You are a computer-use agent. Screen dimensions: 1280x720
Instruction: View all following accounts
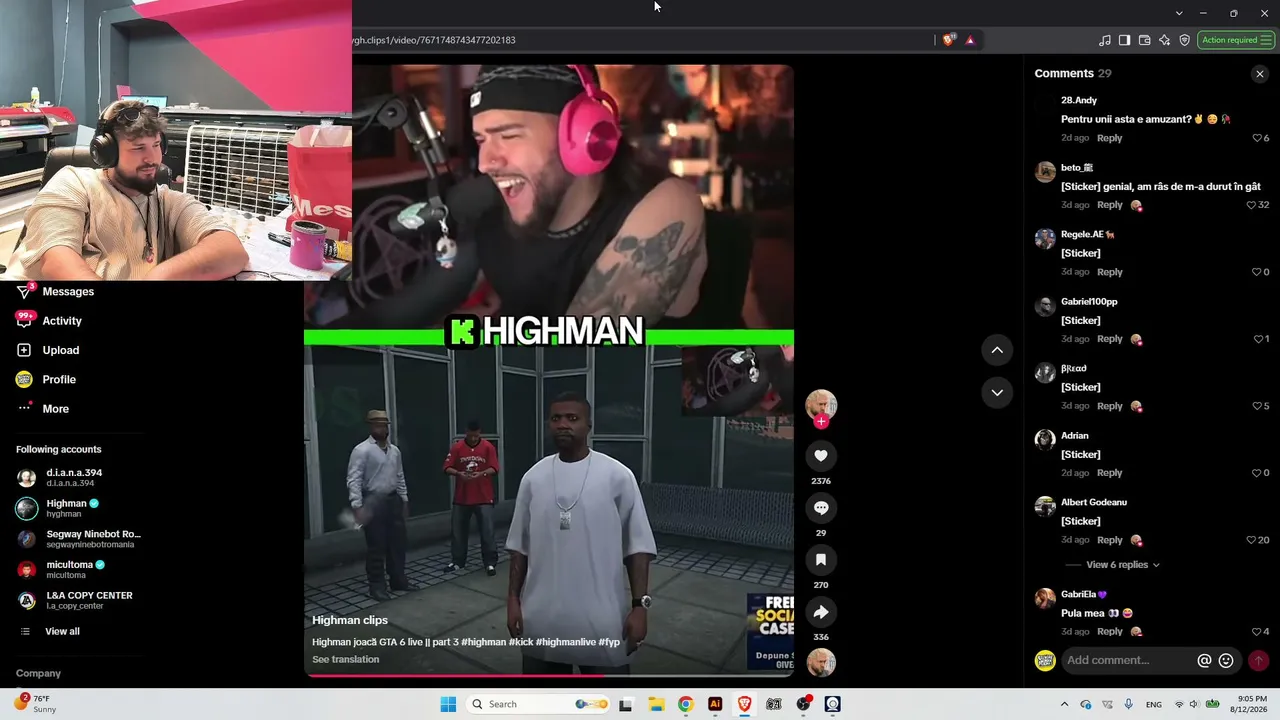tap(62, 632)
